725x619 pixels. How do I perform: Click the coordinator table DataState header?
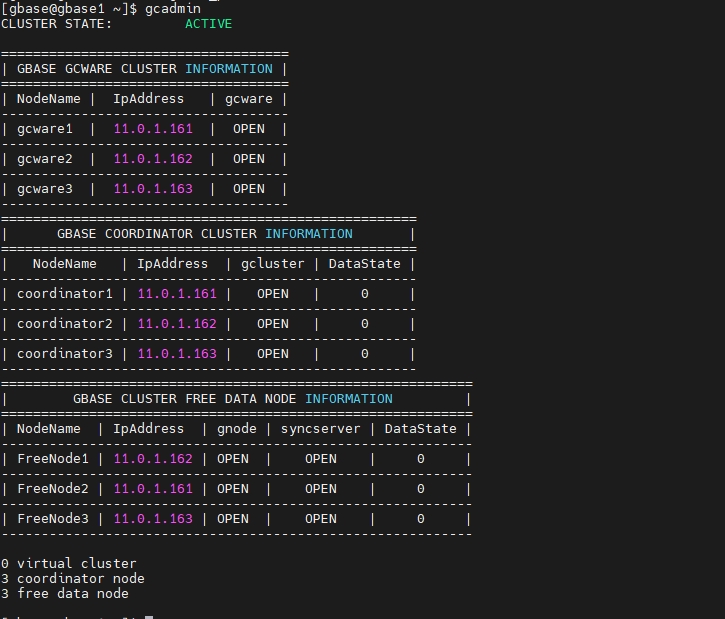click(x=365, y=264)
